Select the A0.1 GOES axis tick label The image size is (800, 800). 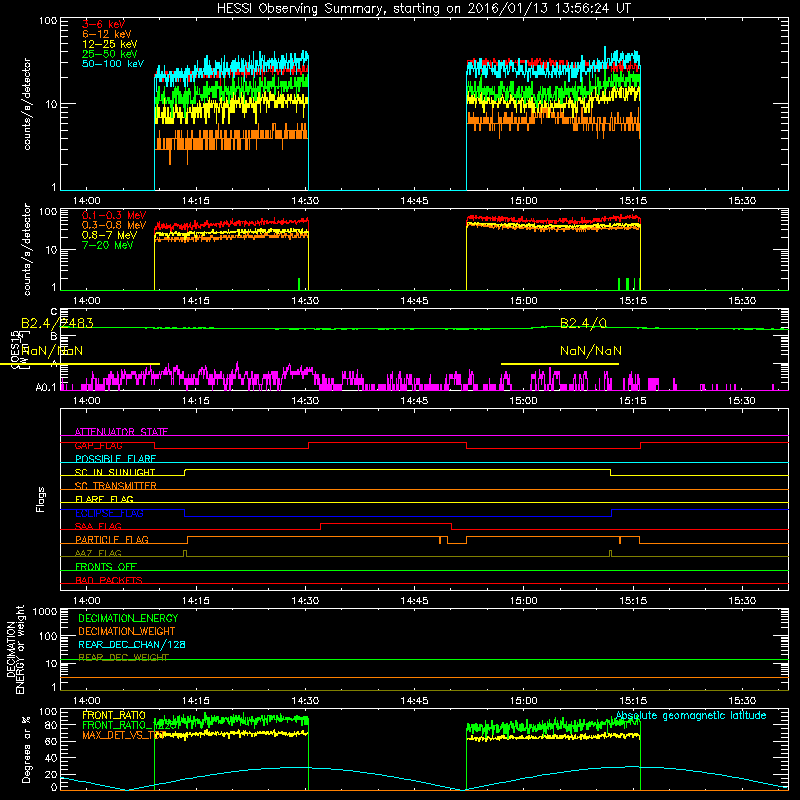45,388
